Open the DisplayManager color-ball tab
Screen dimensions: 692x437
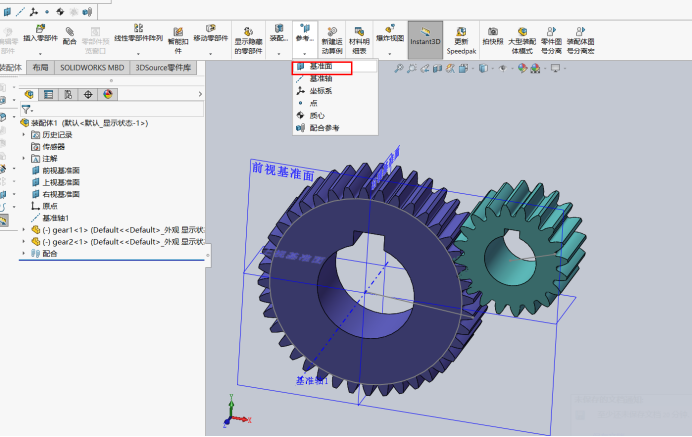[108, 94]
